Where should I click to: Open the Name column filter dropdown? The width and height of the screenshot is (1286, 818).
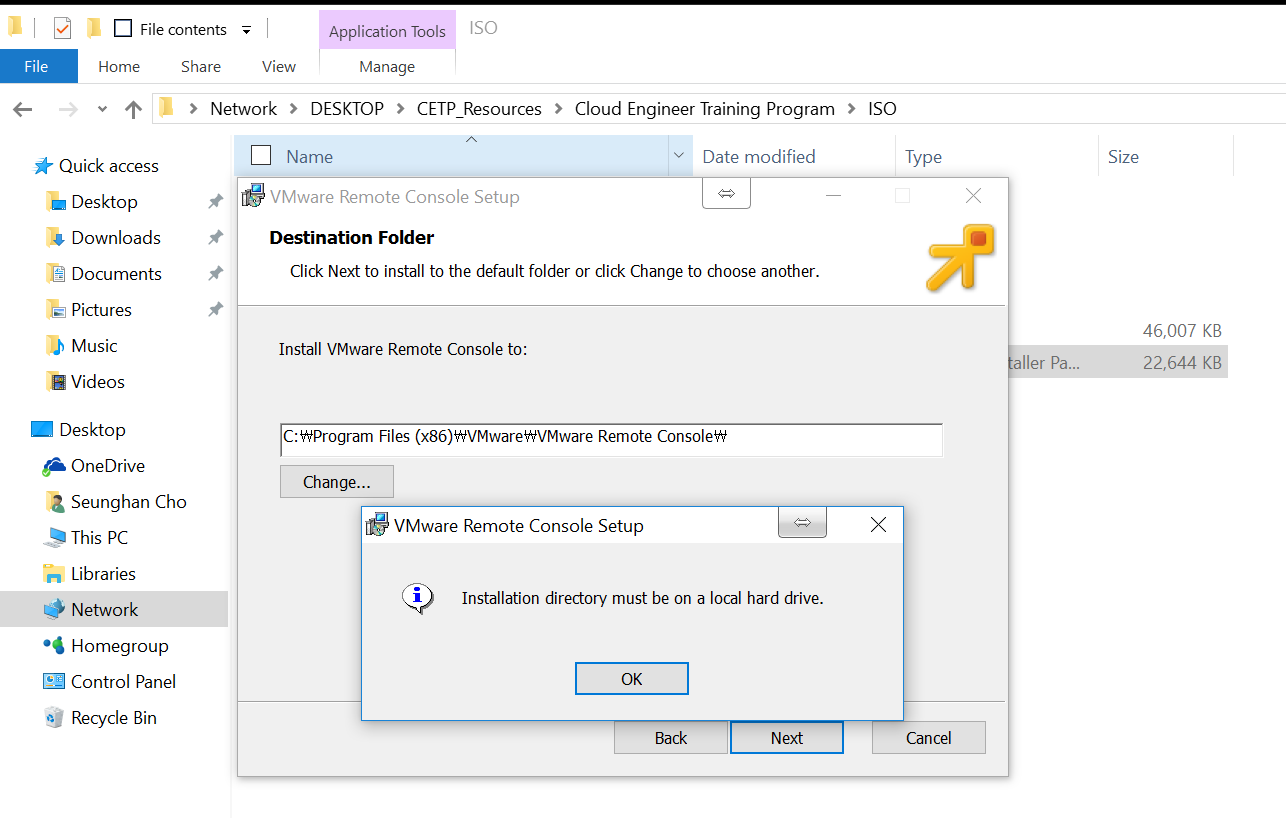click(x=679, y=156)
